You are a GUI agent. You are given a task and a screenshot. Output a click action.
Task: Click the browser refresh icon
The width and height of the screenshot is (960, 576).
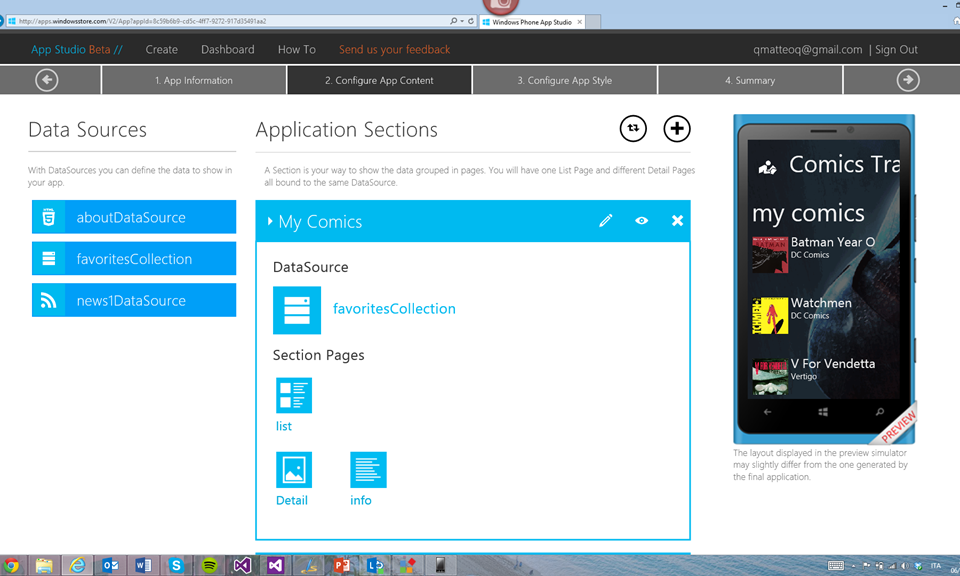[x=471, y=21]
